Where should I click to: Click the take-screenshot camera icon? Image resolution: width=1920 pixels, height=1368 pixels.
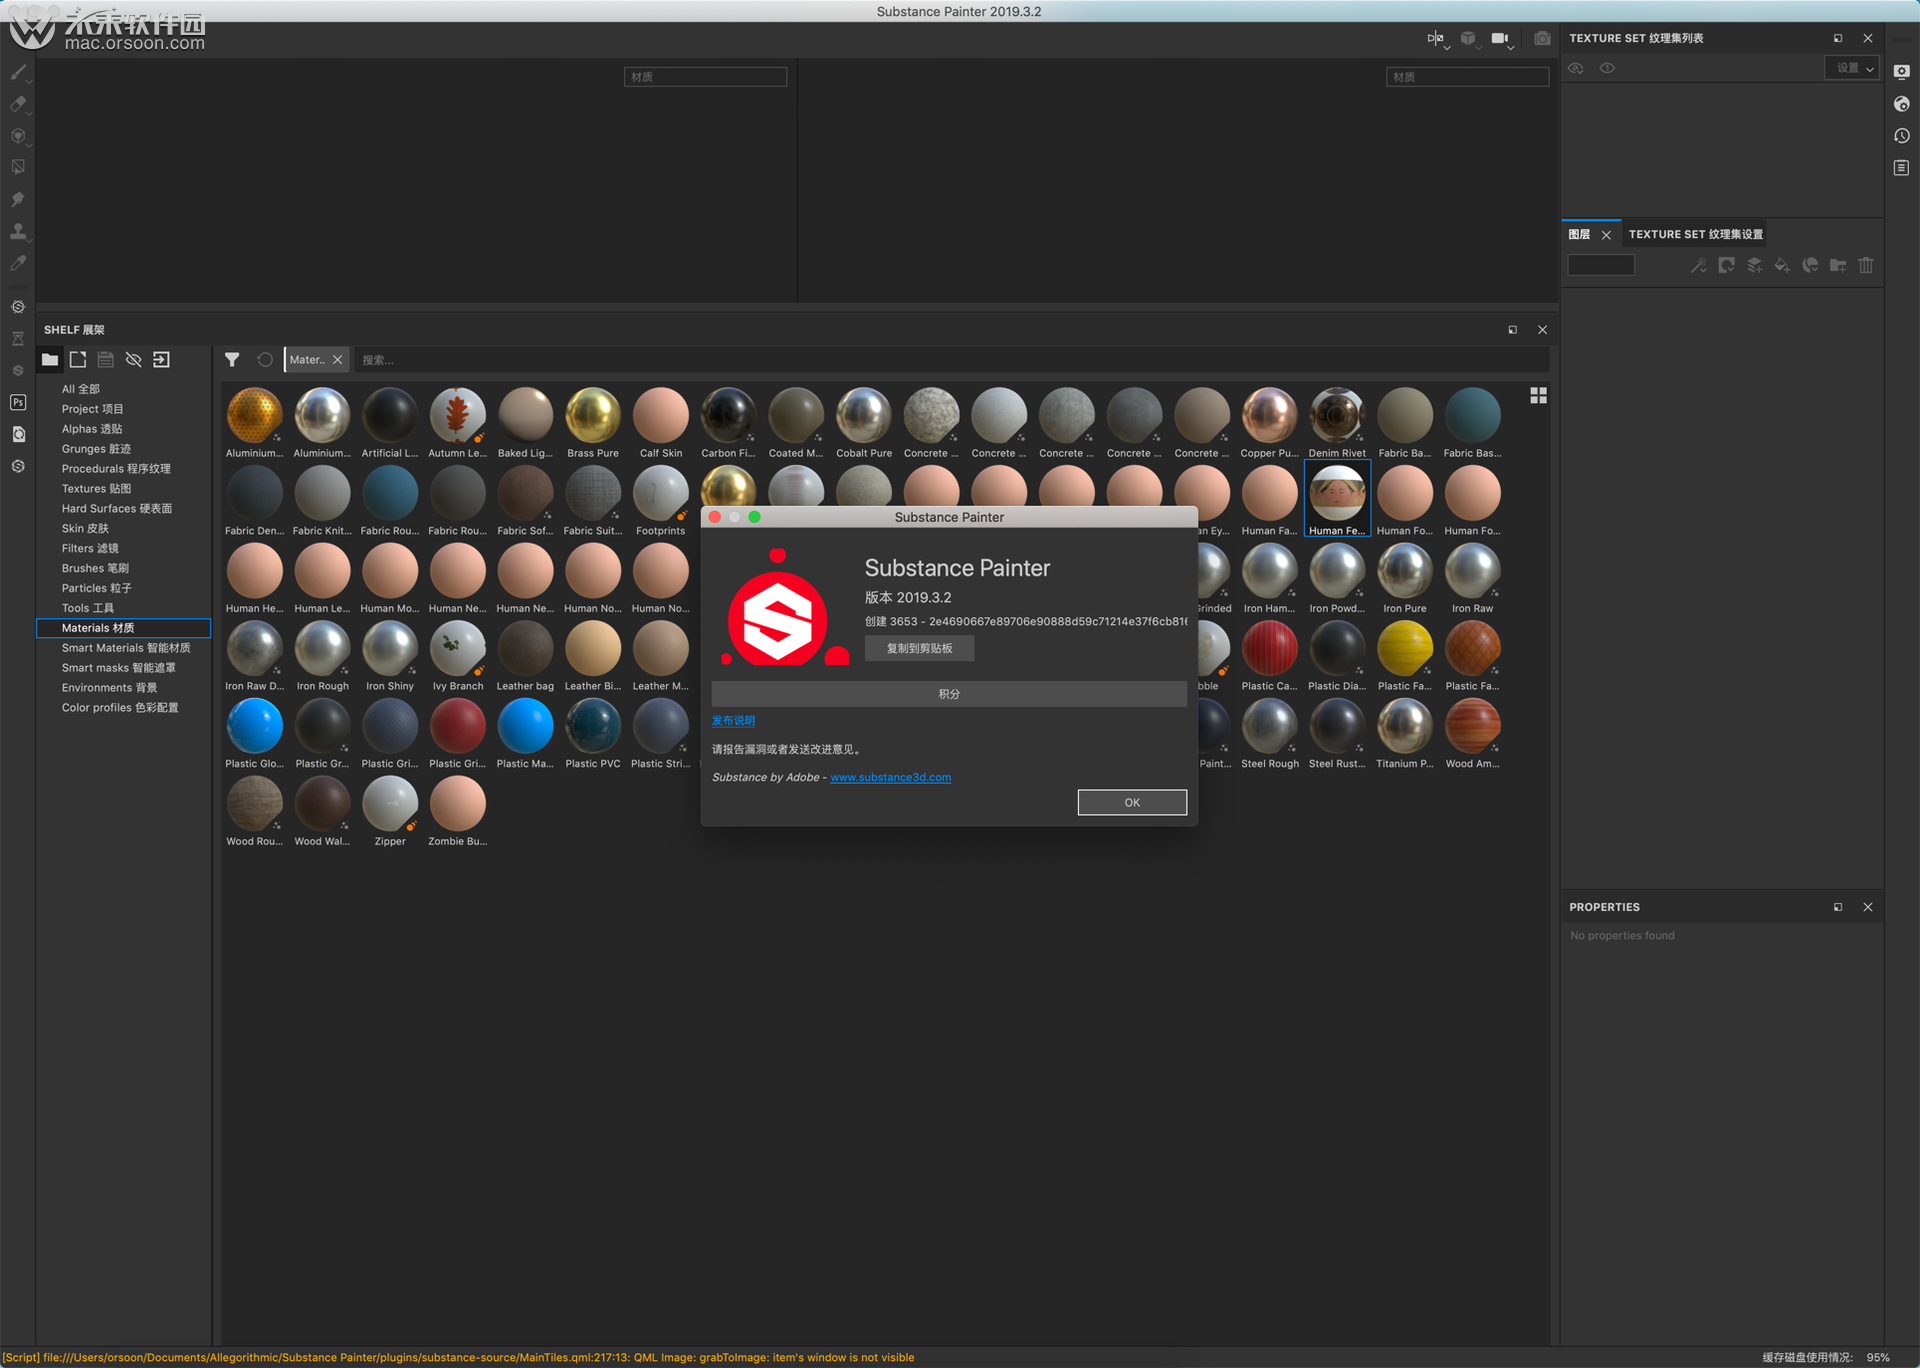tap(1542, 38)
